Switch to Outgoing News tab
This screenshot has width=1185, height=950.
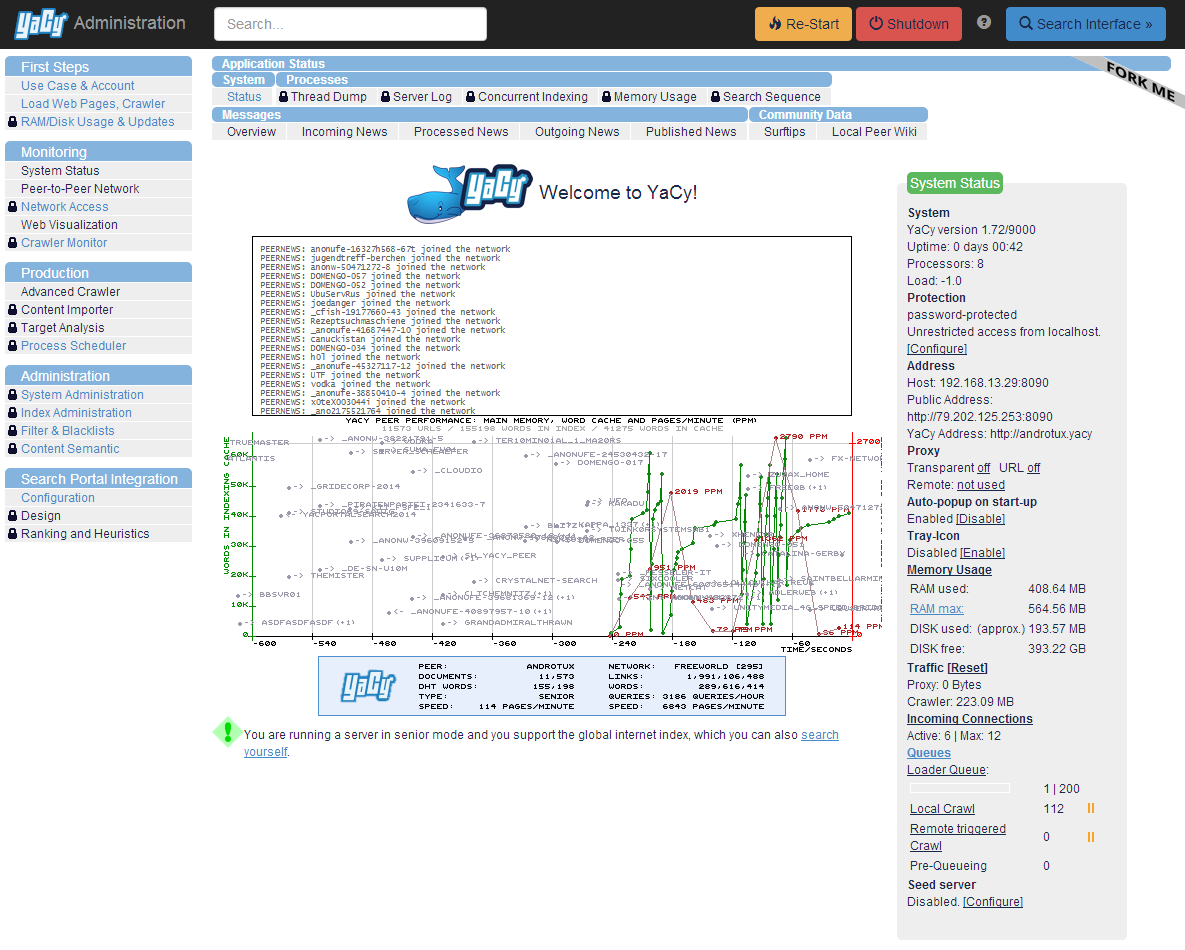pyautogui.click(x=577, y=132)
